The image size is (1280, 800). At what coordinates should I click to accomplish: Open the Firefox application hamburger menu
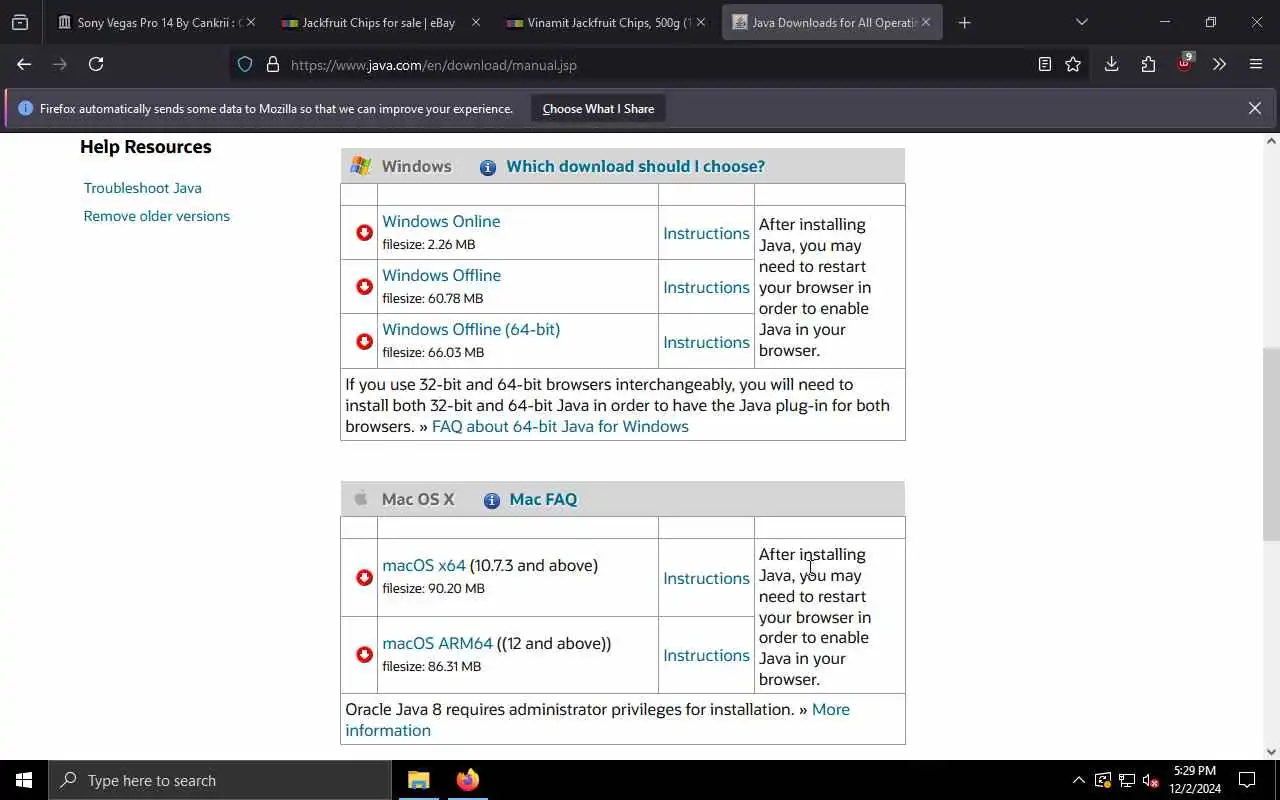pyautogui.click(x=1256, y=64)
